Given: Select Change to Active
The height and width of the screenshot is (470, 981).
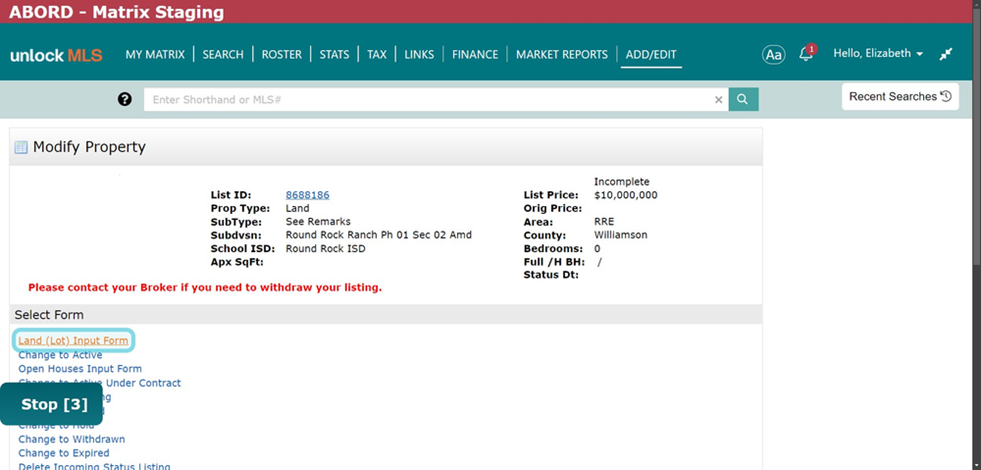Looking at the screenshot, I should click(60, 355).
